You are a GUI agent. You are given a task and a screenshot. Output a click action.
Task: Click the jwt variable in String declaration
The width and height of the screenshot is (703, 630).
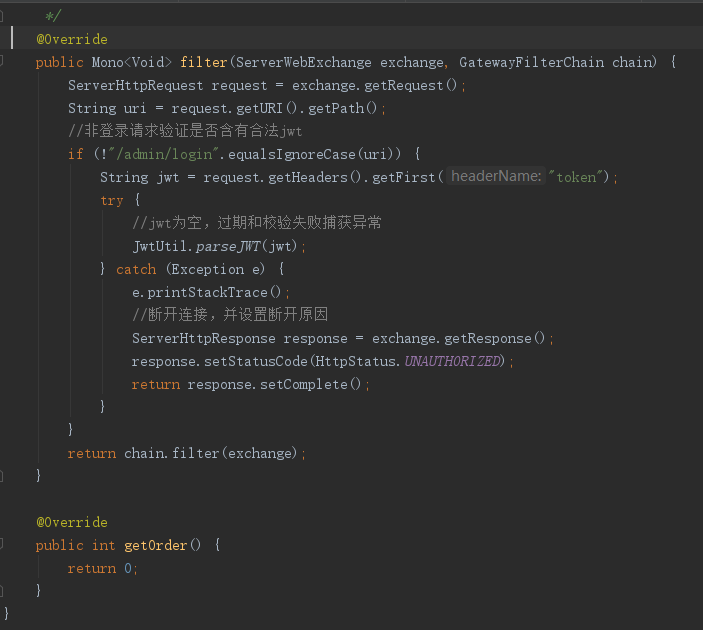click(168, 178)
